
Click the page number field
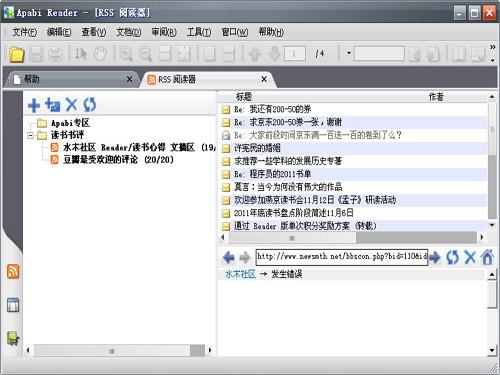tap(295, 53)
